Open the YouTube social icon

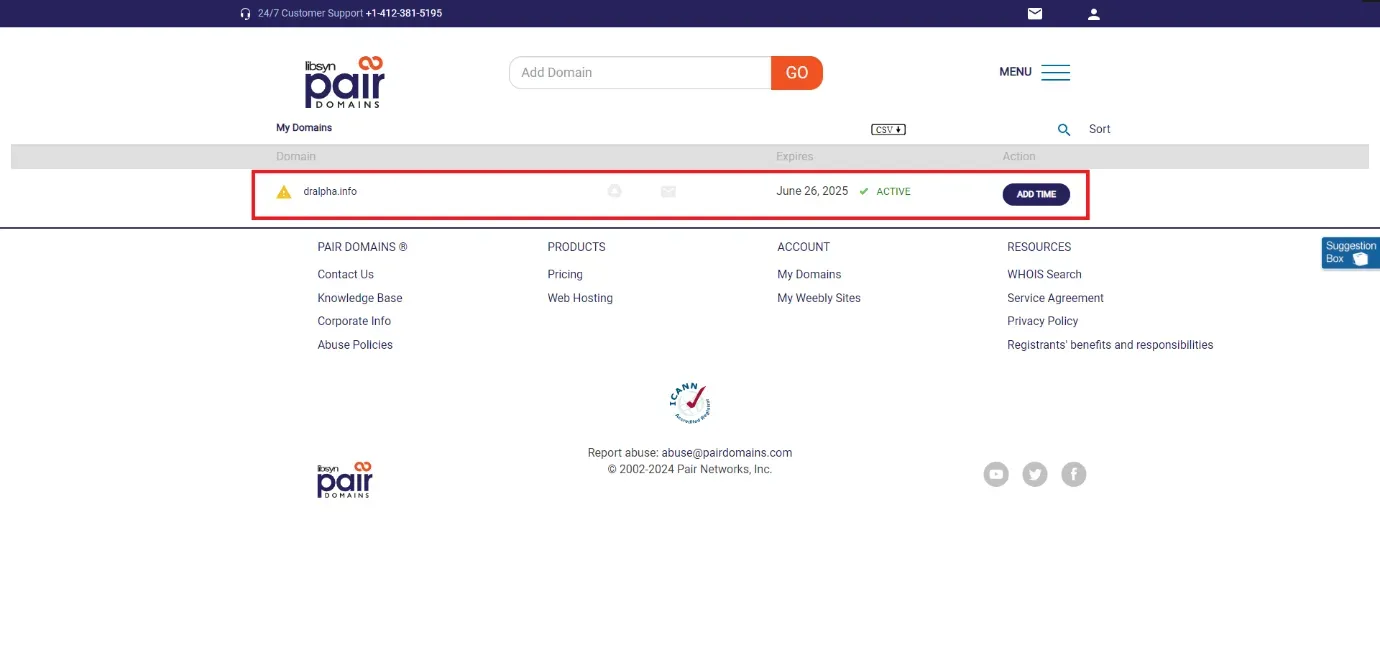click(x=996, y=474)
